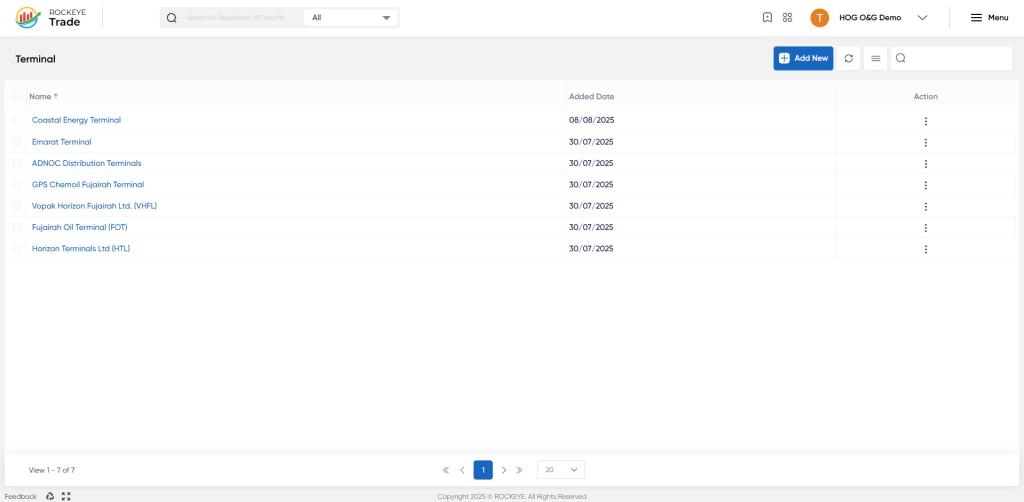Click the Added Date column header

point(592,97)
